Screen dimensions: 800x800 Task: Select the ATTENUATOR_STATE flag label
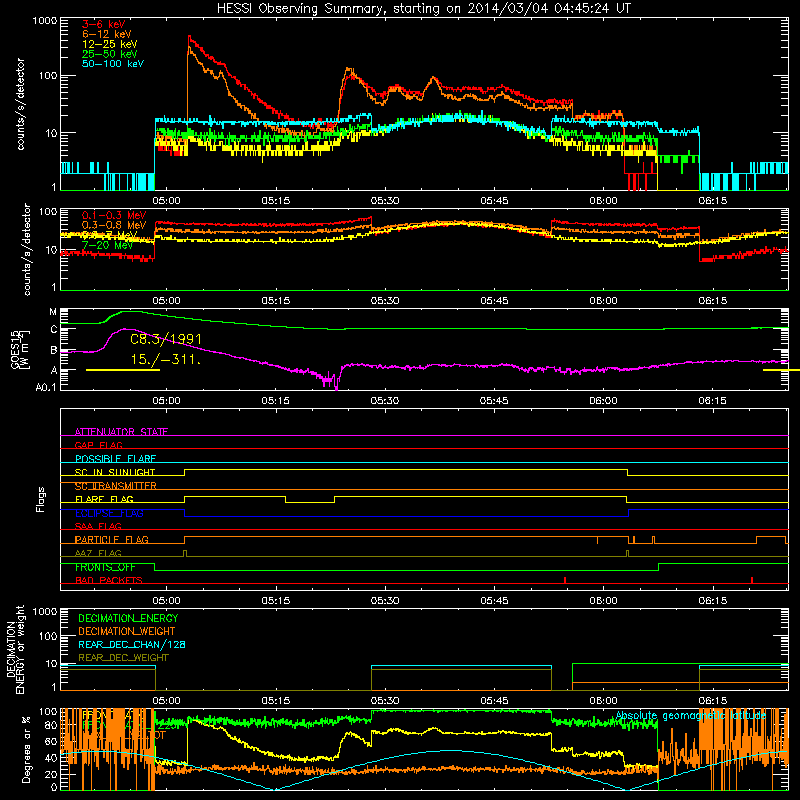[121, 432]
